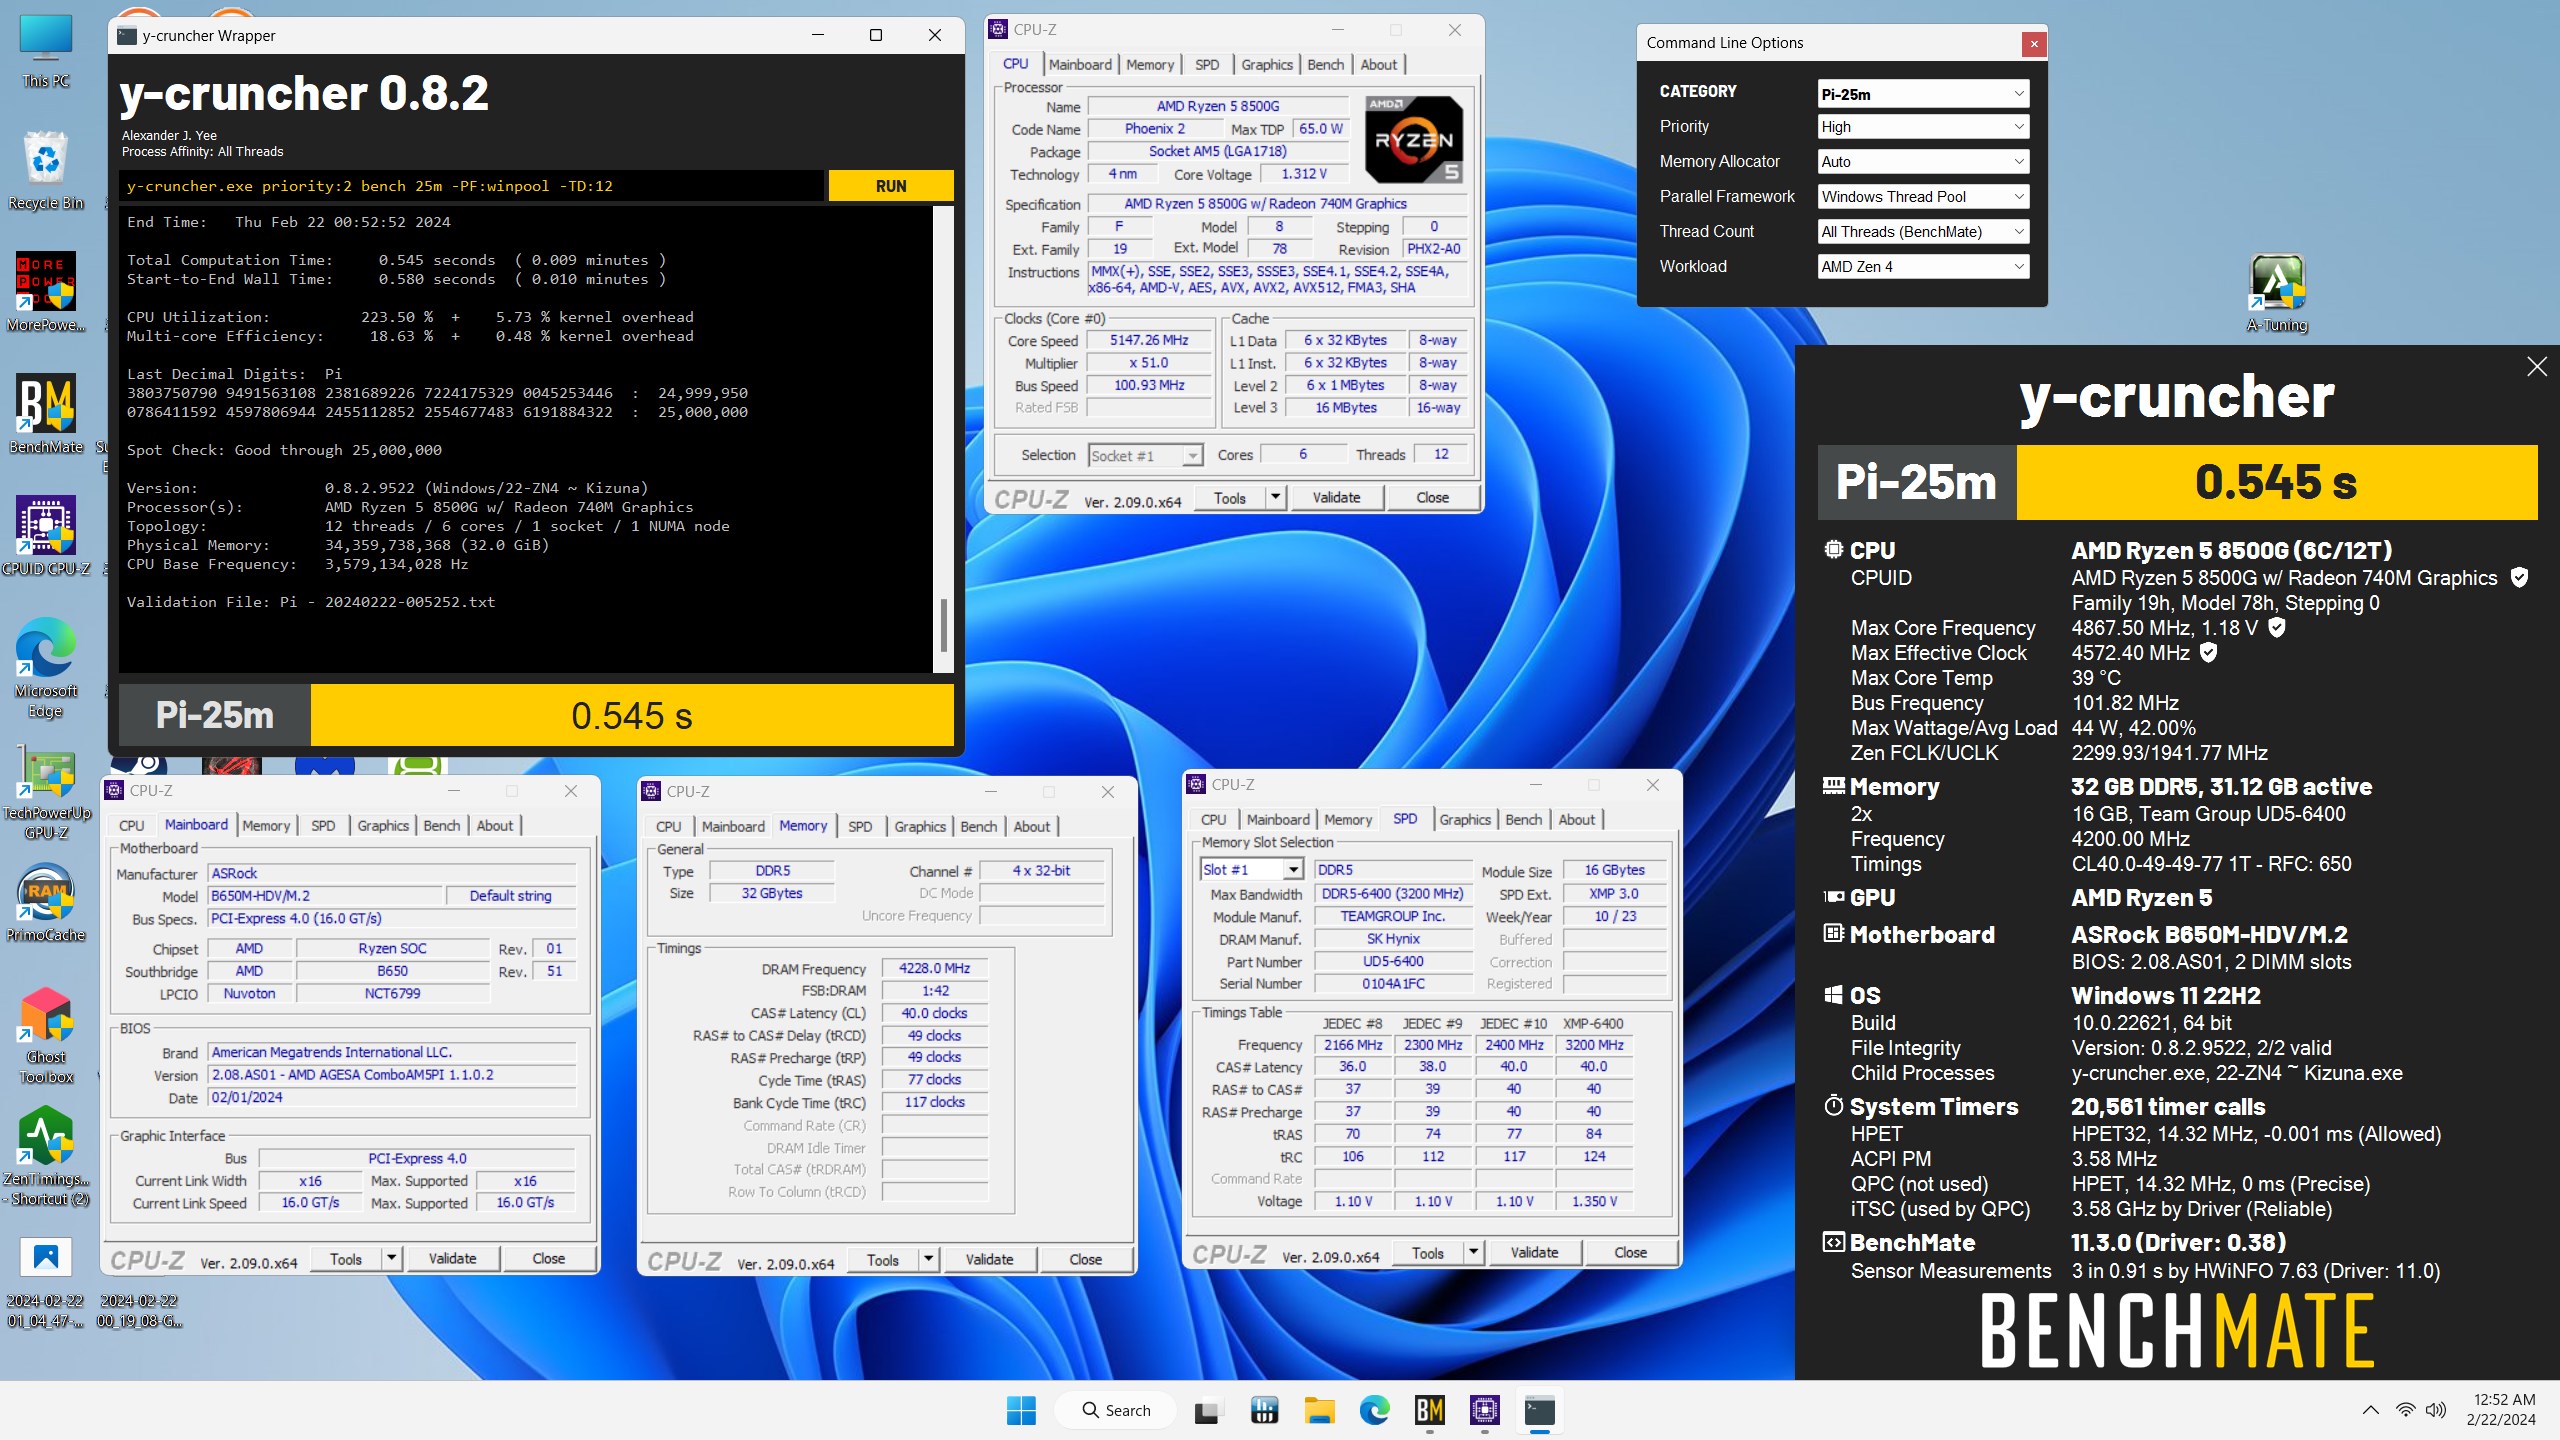The image size is (2560, 1440).
Task: Select SPD tab in Memory CPU-Z window
Action: point(860,827)
